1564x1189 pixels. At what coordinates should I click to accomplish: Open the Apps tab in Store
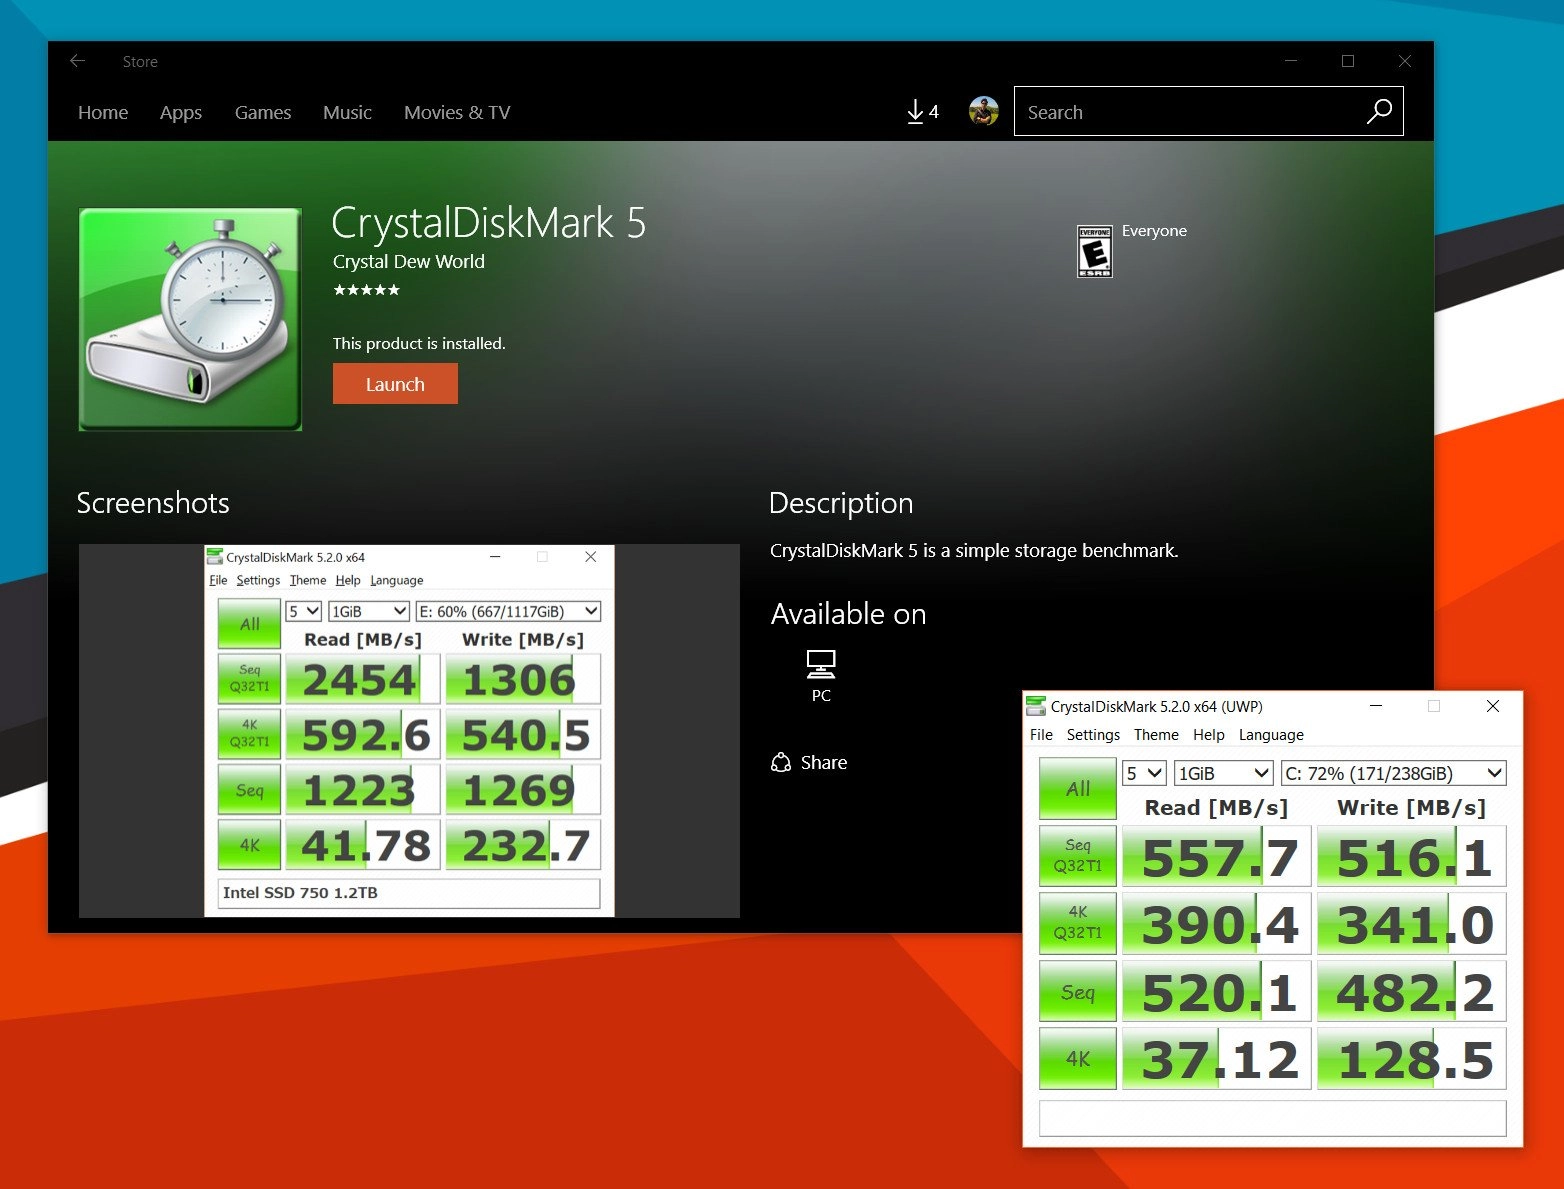click(x=181, y=113)
